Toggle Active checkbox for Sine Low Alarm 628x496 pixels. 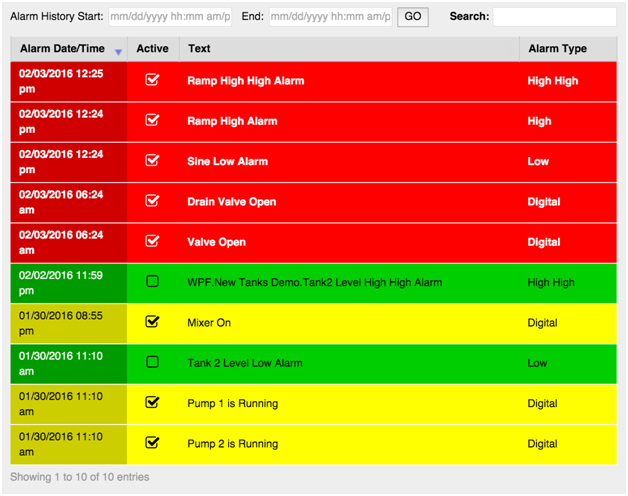[x=152, y=160]
